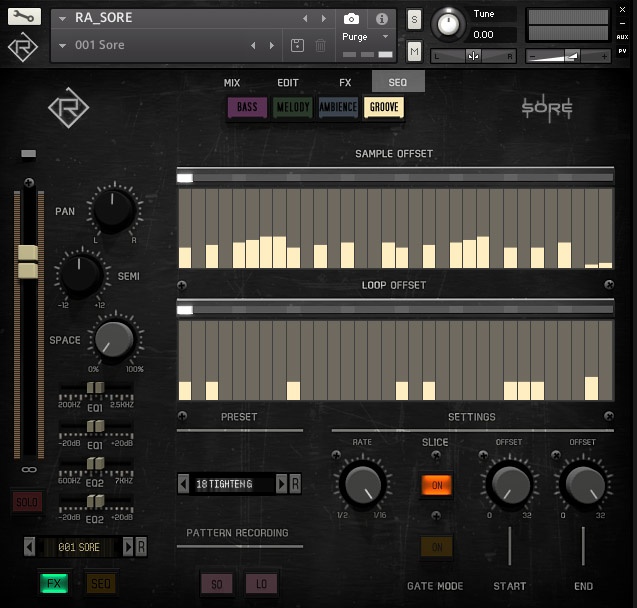Click the SOLO button
Screen dimensions: 637x608
[27, 502]
